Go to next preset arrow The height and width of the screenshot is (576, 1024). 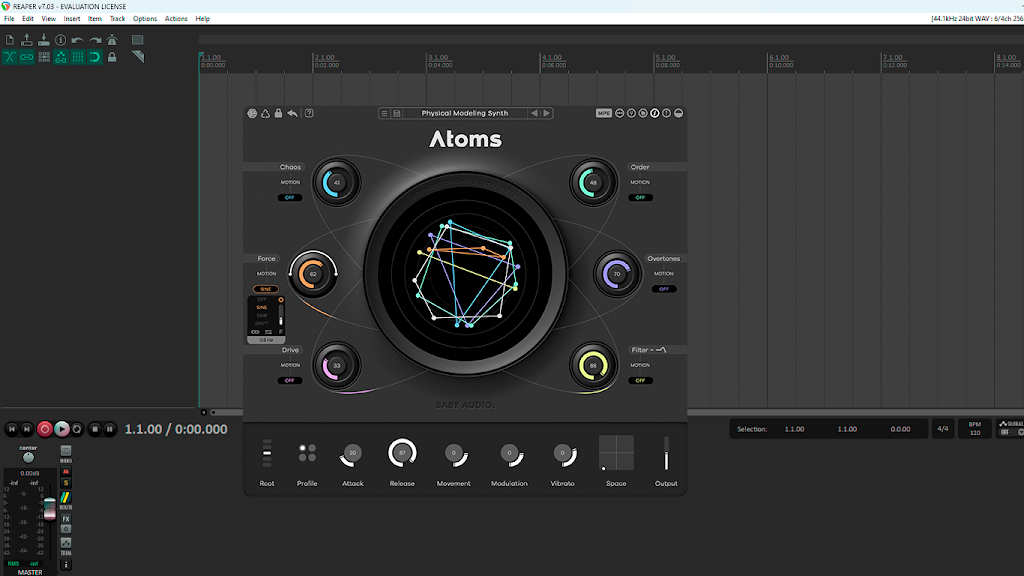point(547,114)
